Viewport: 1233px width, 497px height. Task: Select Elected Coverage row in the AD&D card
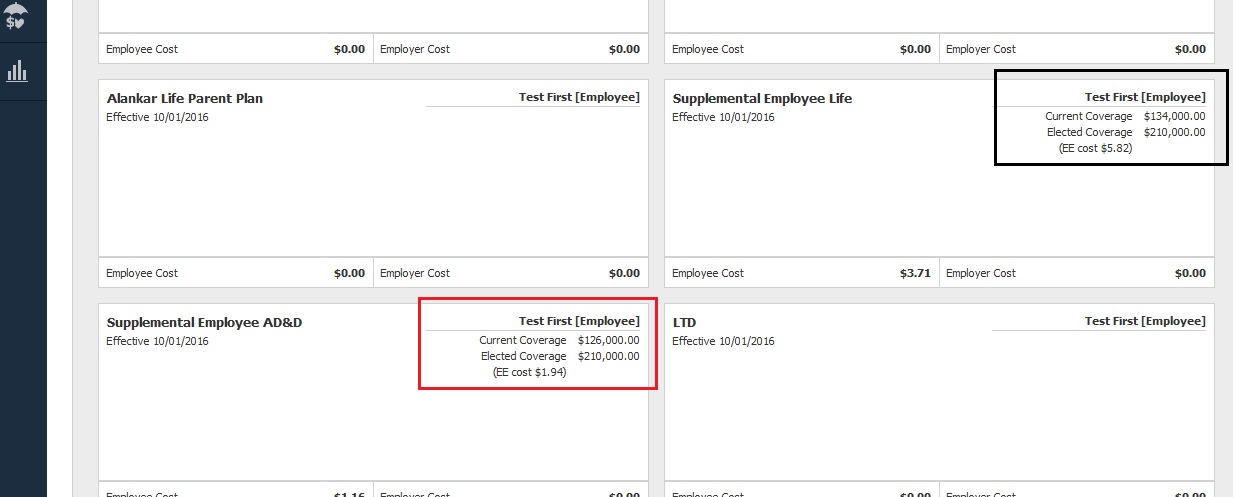pyautogui.click(x=559, y=356)
